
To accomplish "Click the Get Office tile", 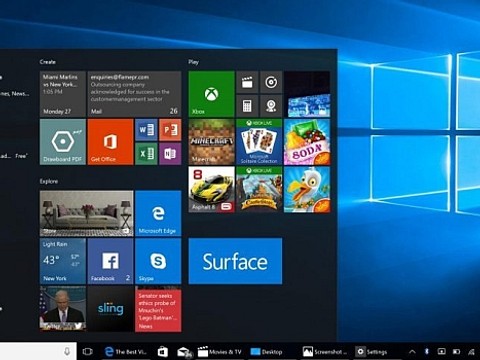I will (x=110, y=142).
